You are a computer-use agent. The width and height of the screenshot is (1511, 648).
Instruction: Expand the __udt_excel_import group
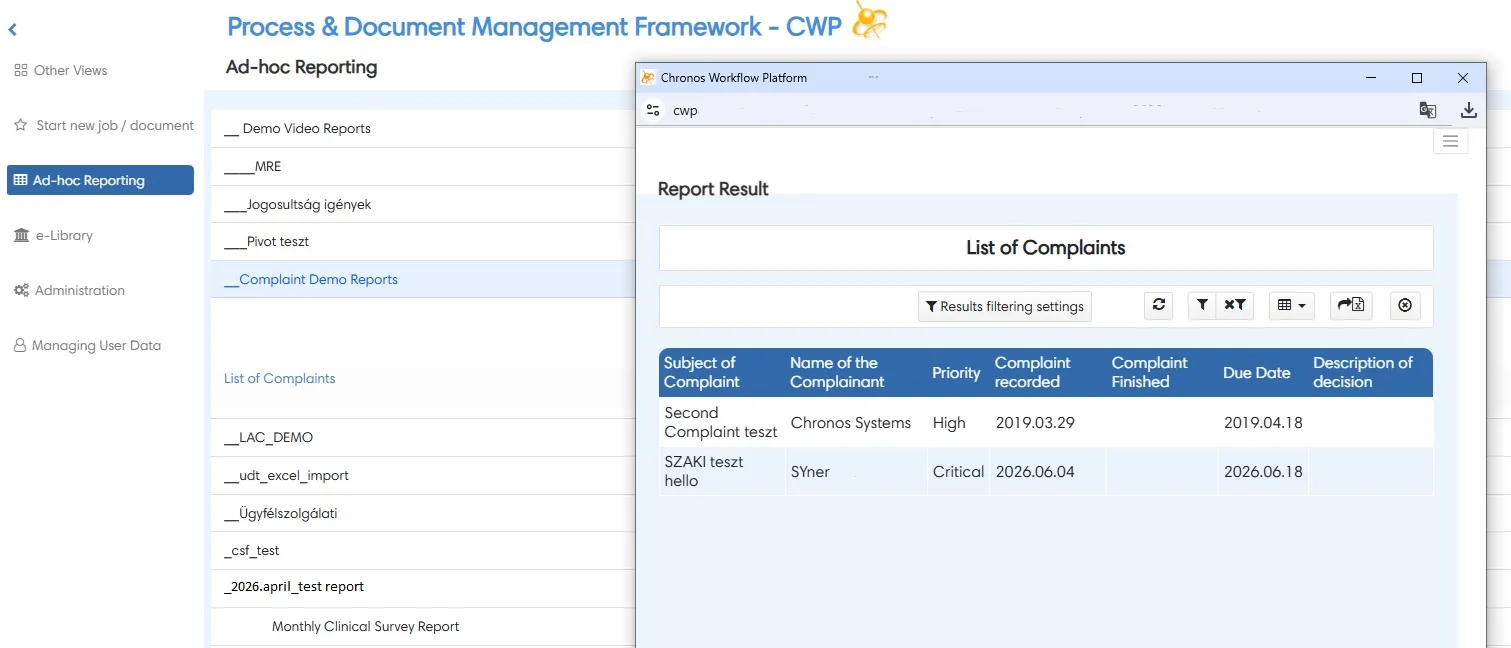[287, 475]
